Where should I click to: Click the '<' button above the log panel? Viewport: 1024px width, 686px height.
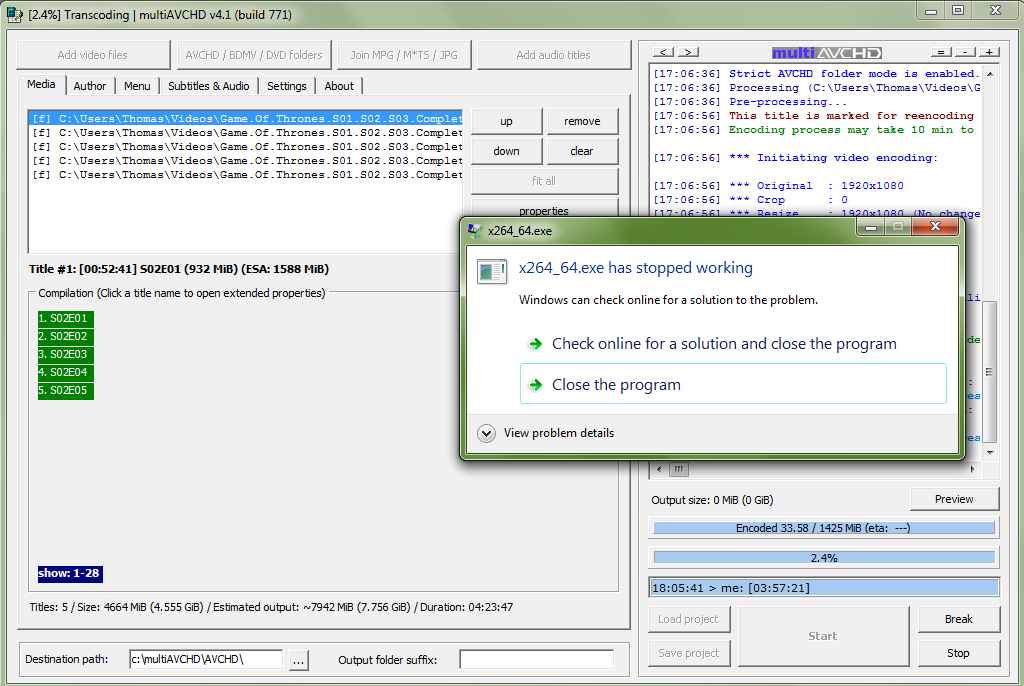pyautogui.click(x=663, y=52)
